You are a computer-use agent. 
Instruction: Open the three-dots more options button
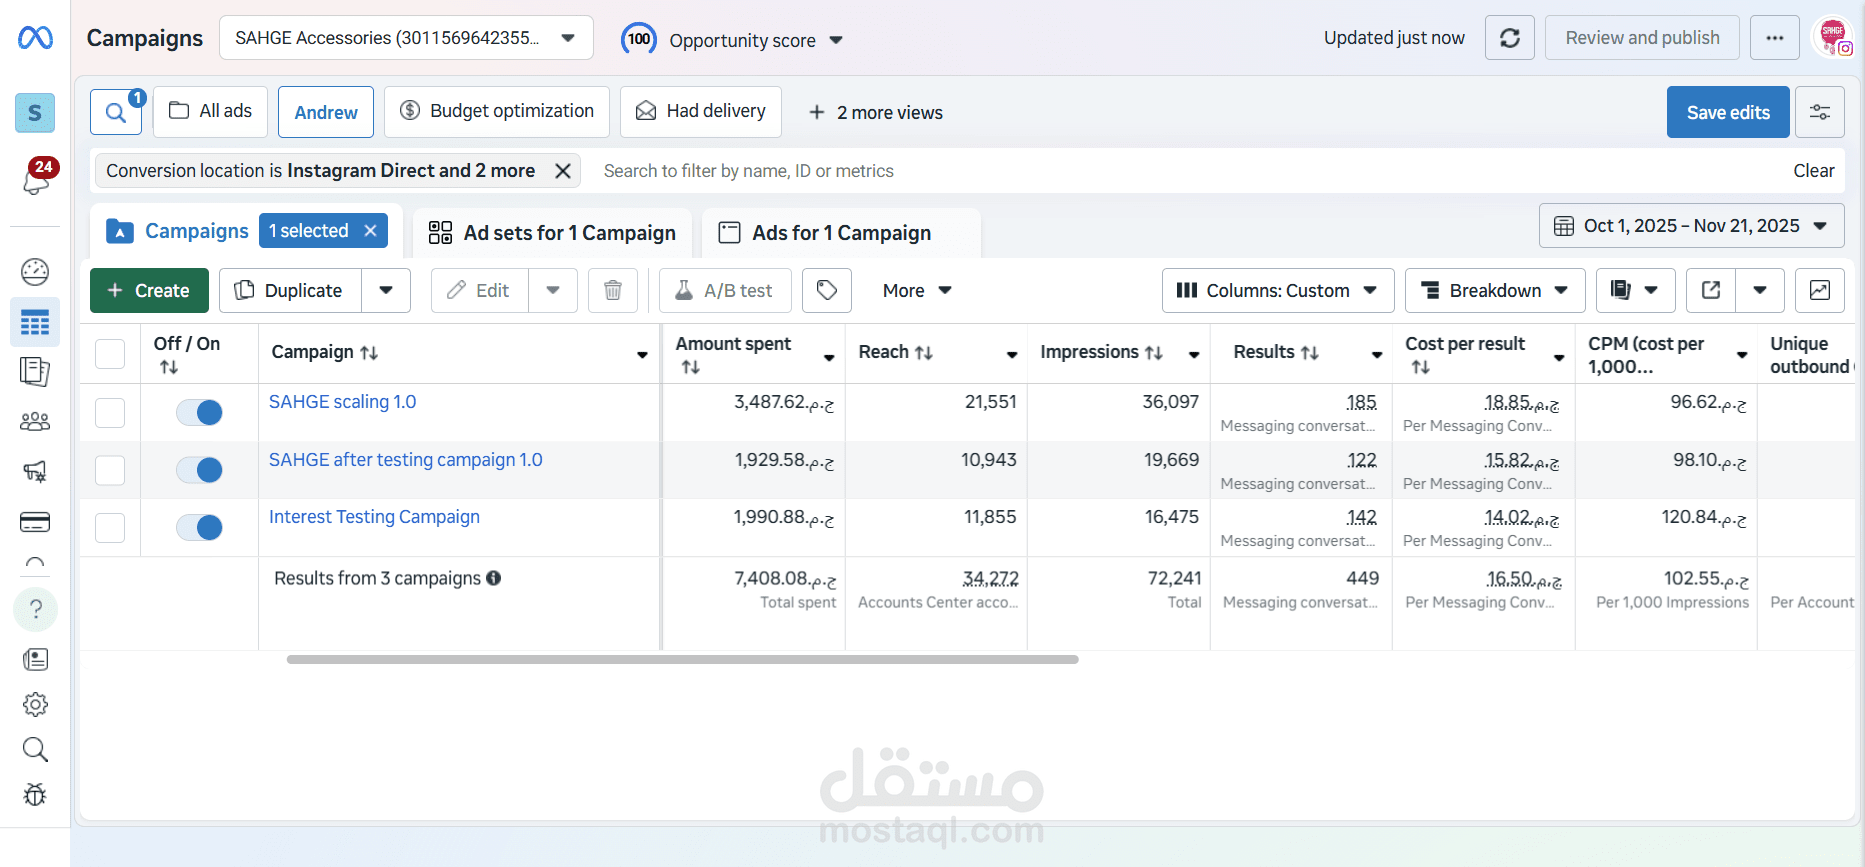[1775, 38]
